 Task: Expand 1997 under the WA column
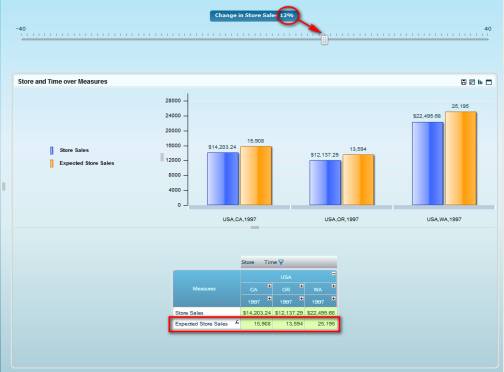333,298
